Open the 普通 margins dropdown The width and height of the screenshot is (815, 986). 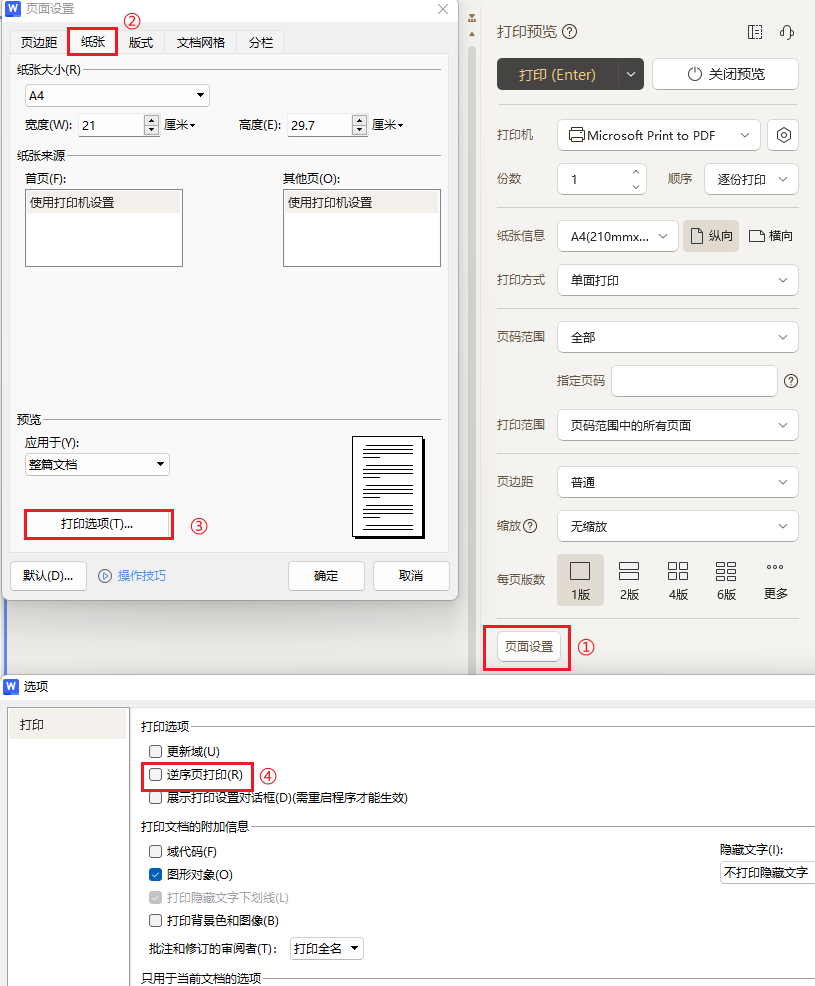(x=678, y=482)
